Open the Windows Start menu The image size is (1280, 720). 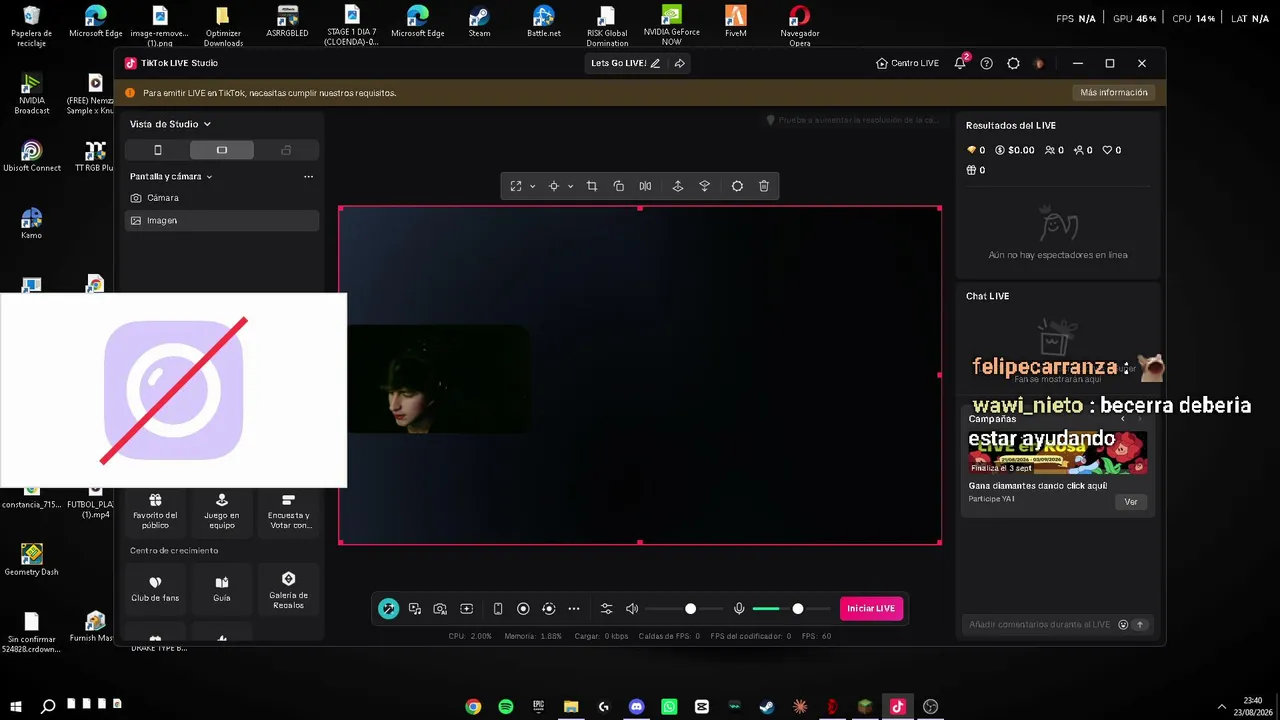click(15, 707)
